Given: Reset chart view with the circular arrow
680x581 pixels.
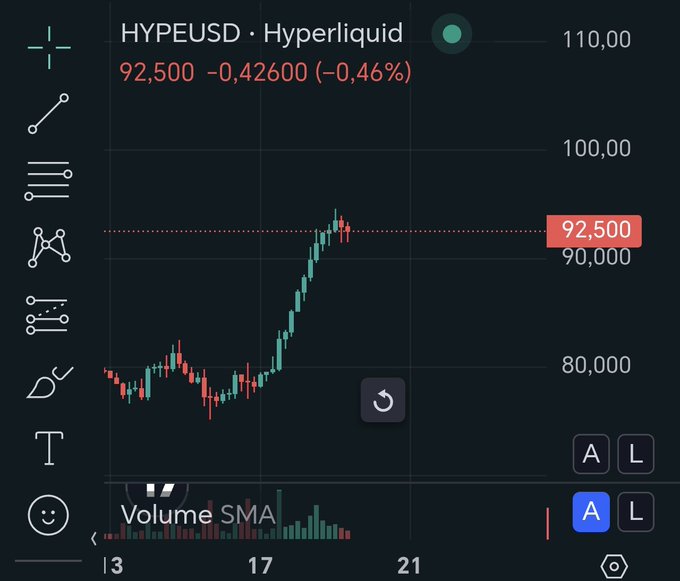Looking at the screenshot, I should [383, 400].
